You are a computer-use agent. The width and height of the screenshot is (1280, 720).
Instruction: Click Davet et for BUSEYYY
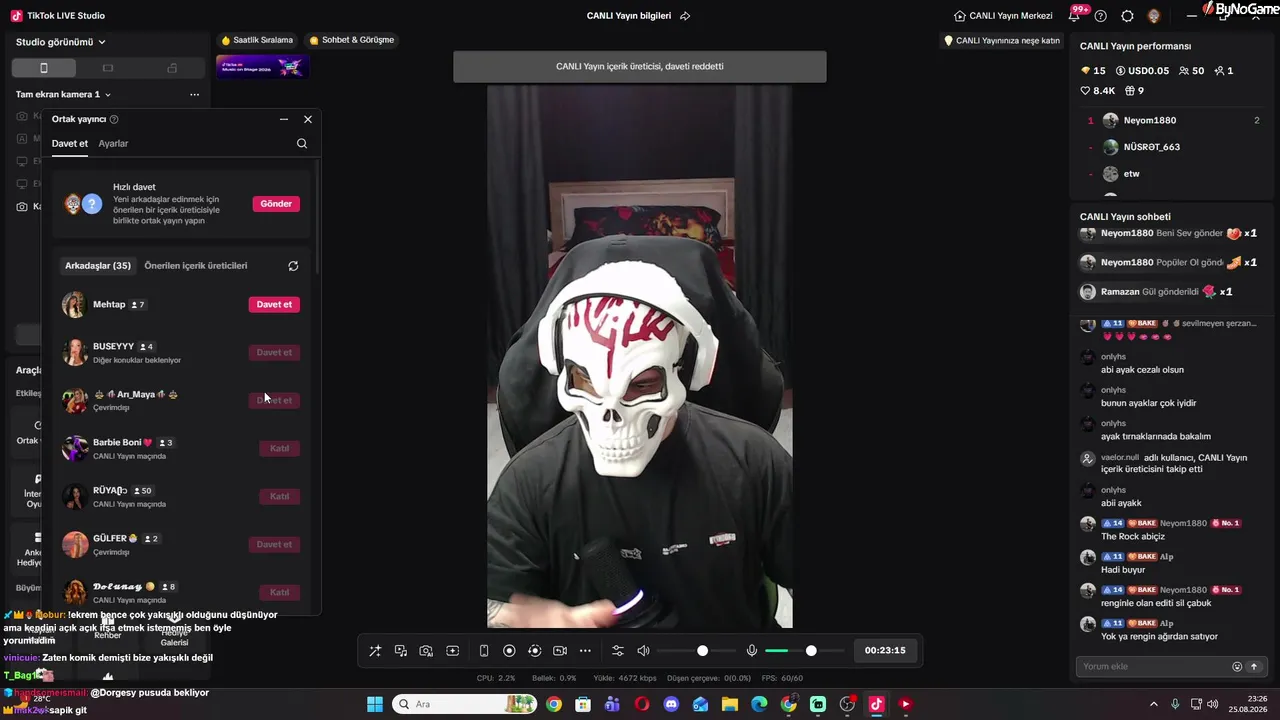coord(274,352)
